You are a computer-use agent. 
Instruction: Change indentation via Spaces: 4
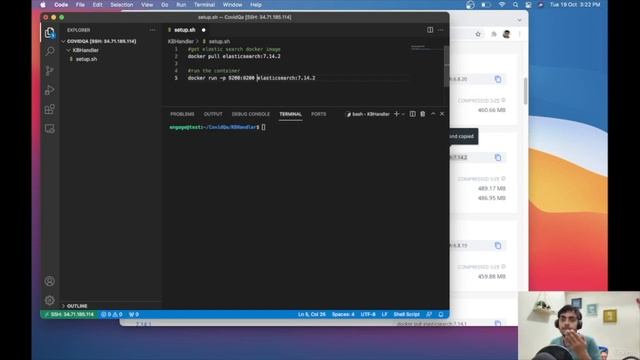(343, 314)
